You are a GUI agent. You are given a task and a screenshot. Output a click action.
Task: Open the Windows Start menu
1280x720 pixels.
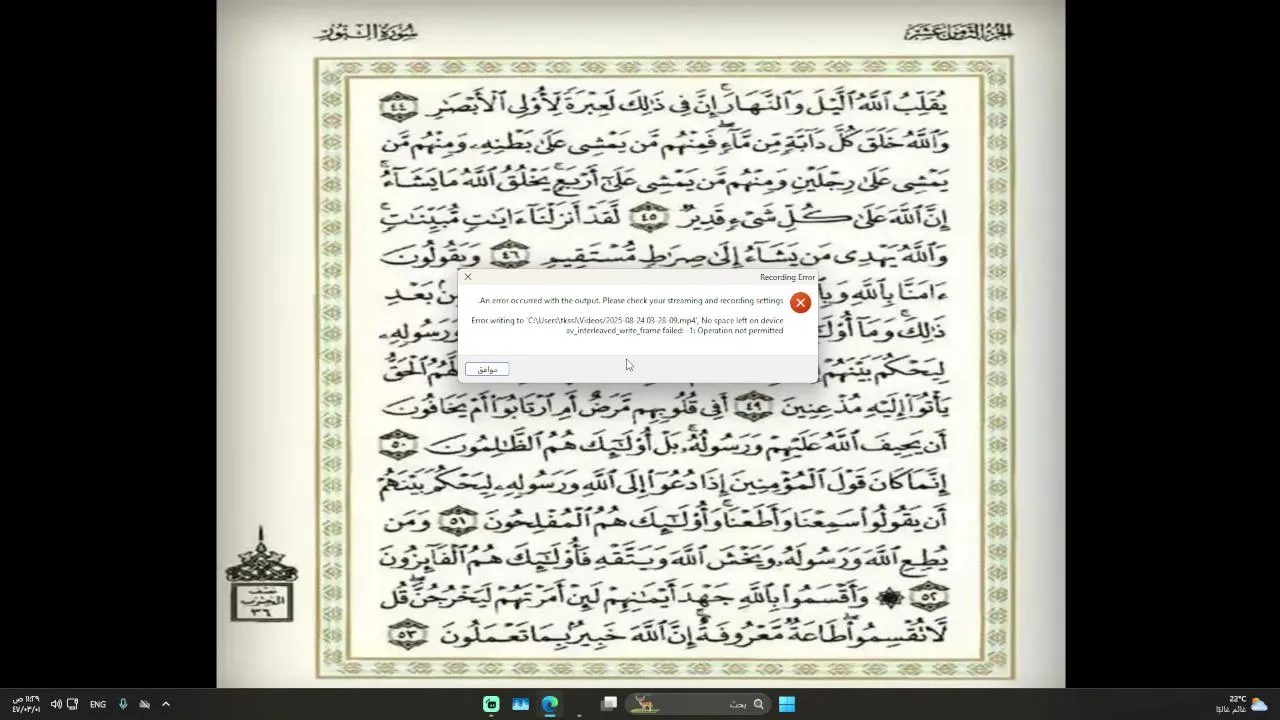pos(787,704)
